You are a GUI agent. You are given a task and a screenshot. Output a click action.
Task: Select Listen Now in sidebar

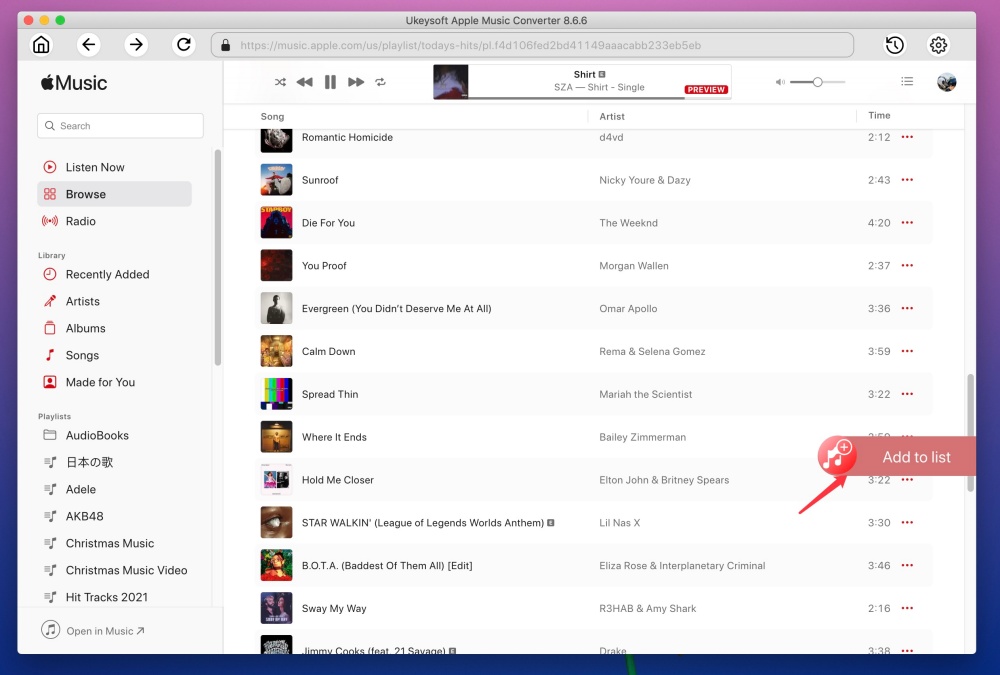pyautogui.click(x=95, y=167)
